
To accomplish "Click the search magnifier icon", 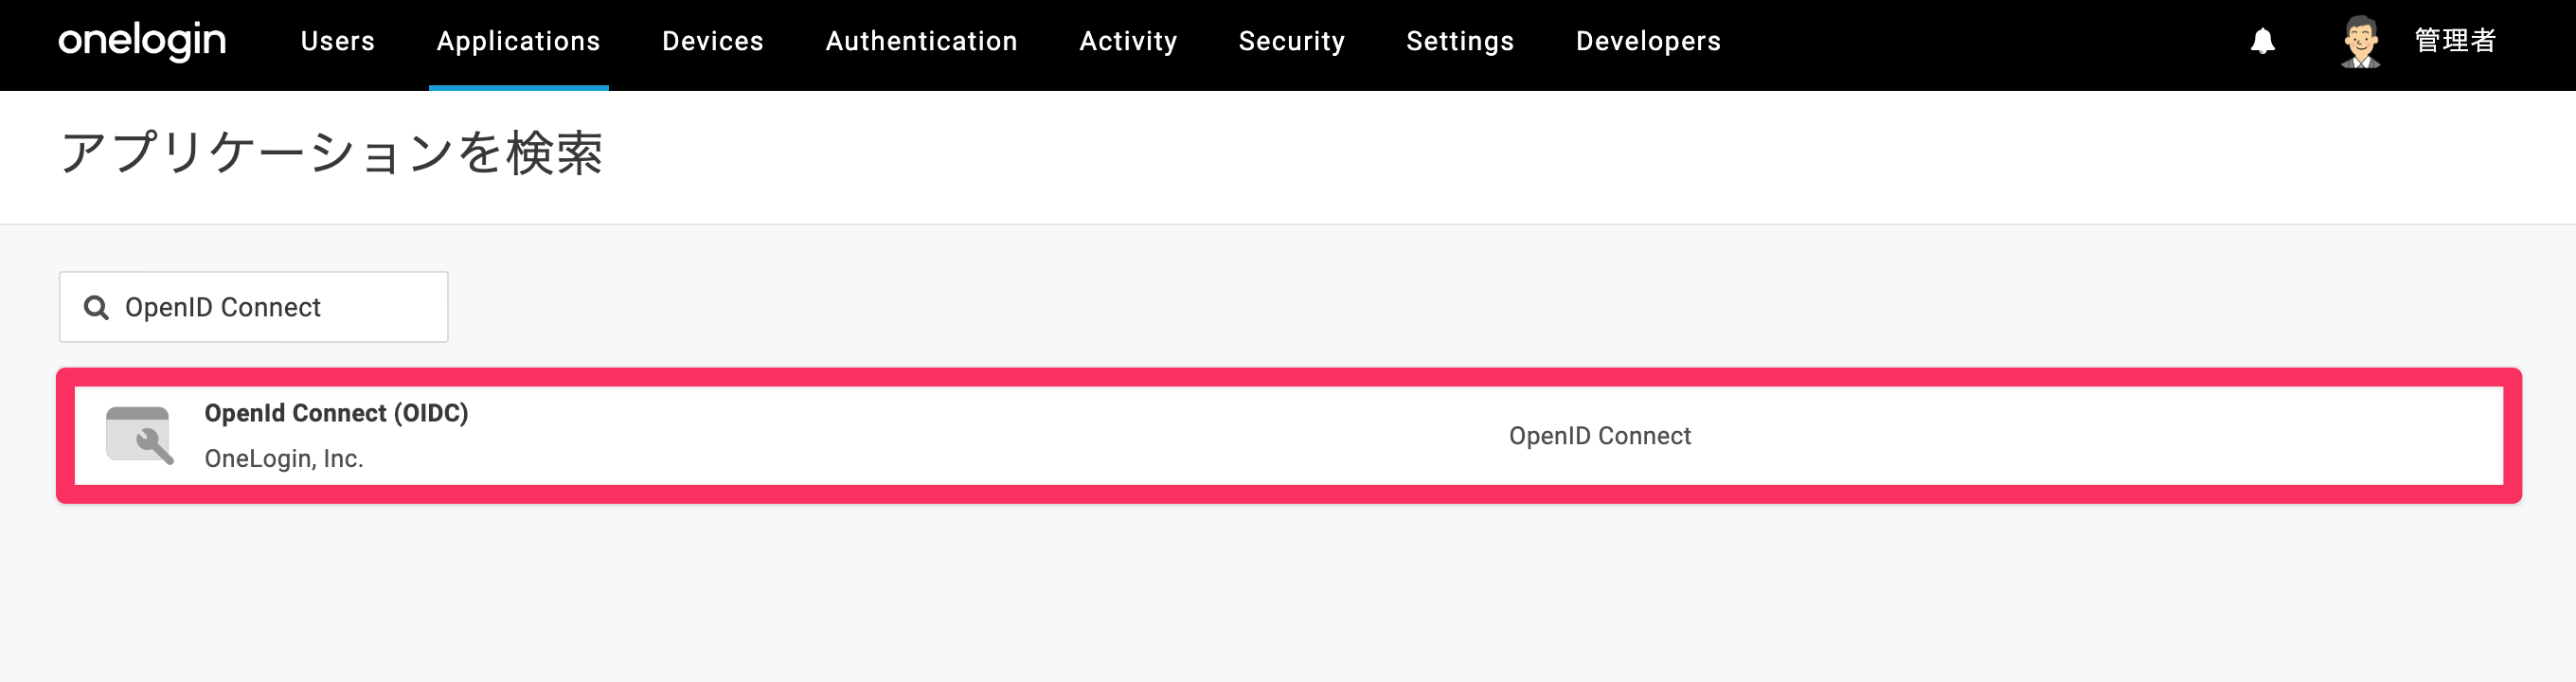I will tap(96, 307).
